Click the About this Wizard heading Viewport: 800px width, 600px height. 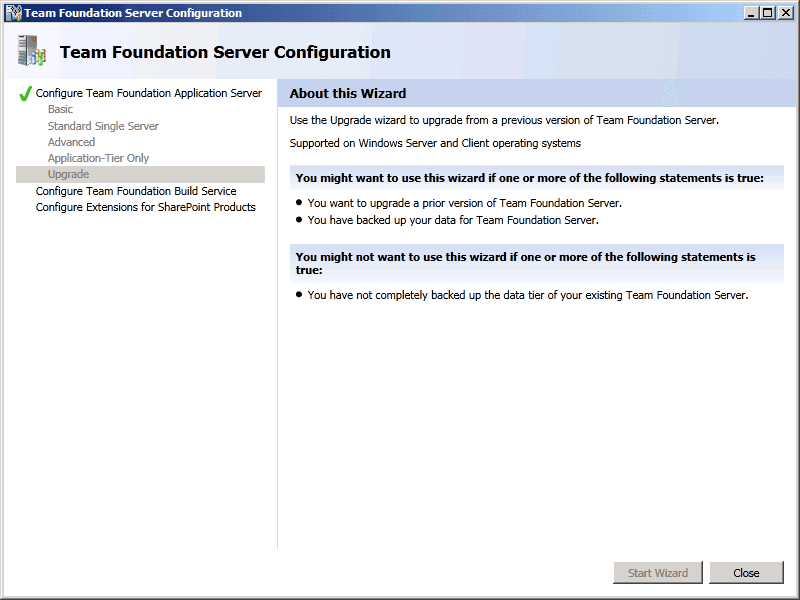348,93
